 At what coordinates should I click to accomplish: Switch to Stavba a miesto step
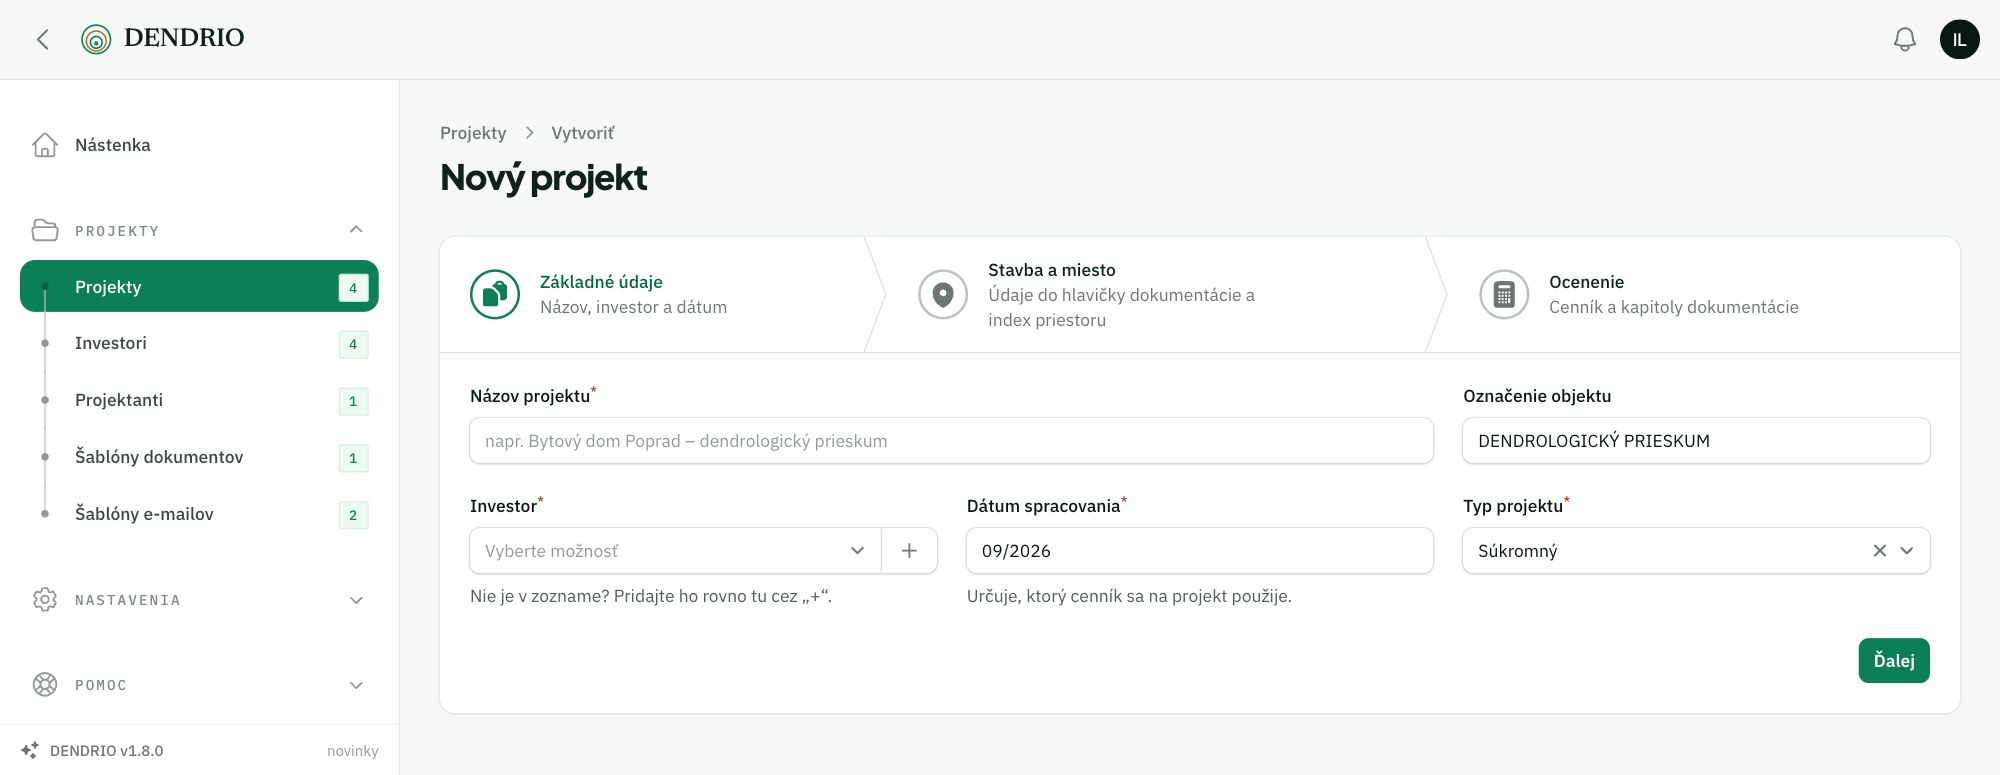pos(1146,294)
